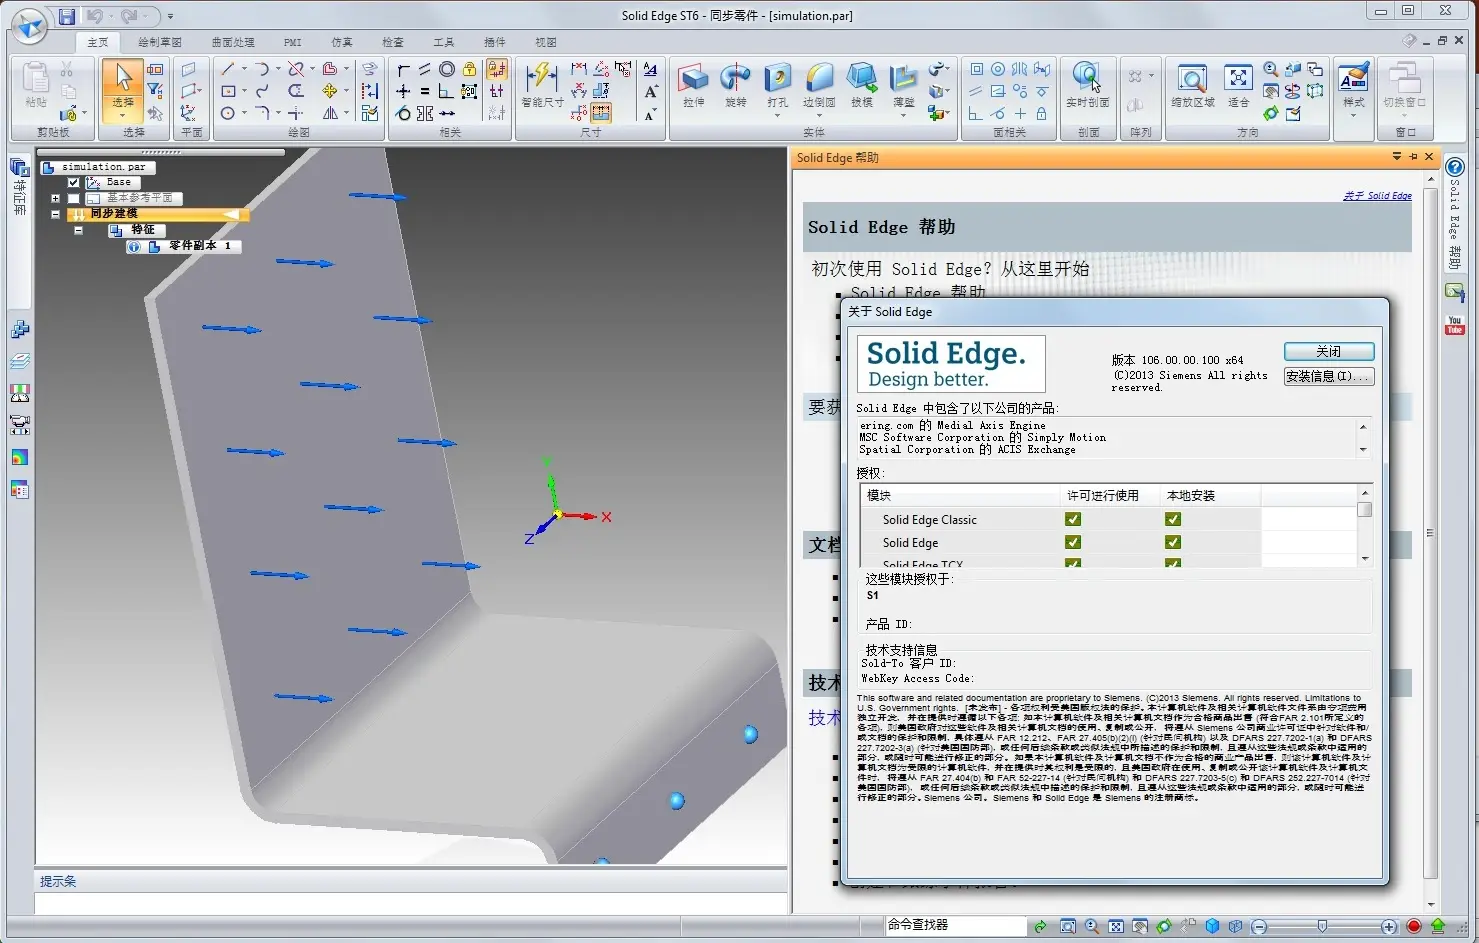Switch to the 绘制草图 ribbon tab
Image resolution: width=1479 pixels, height=943 pixels.
coord(160,42)
